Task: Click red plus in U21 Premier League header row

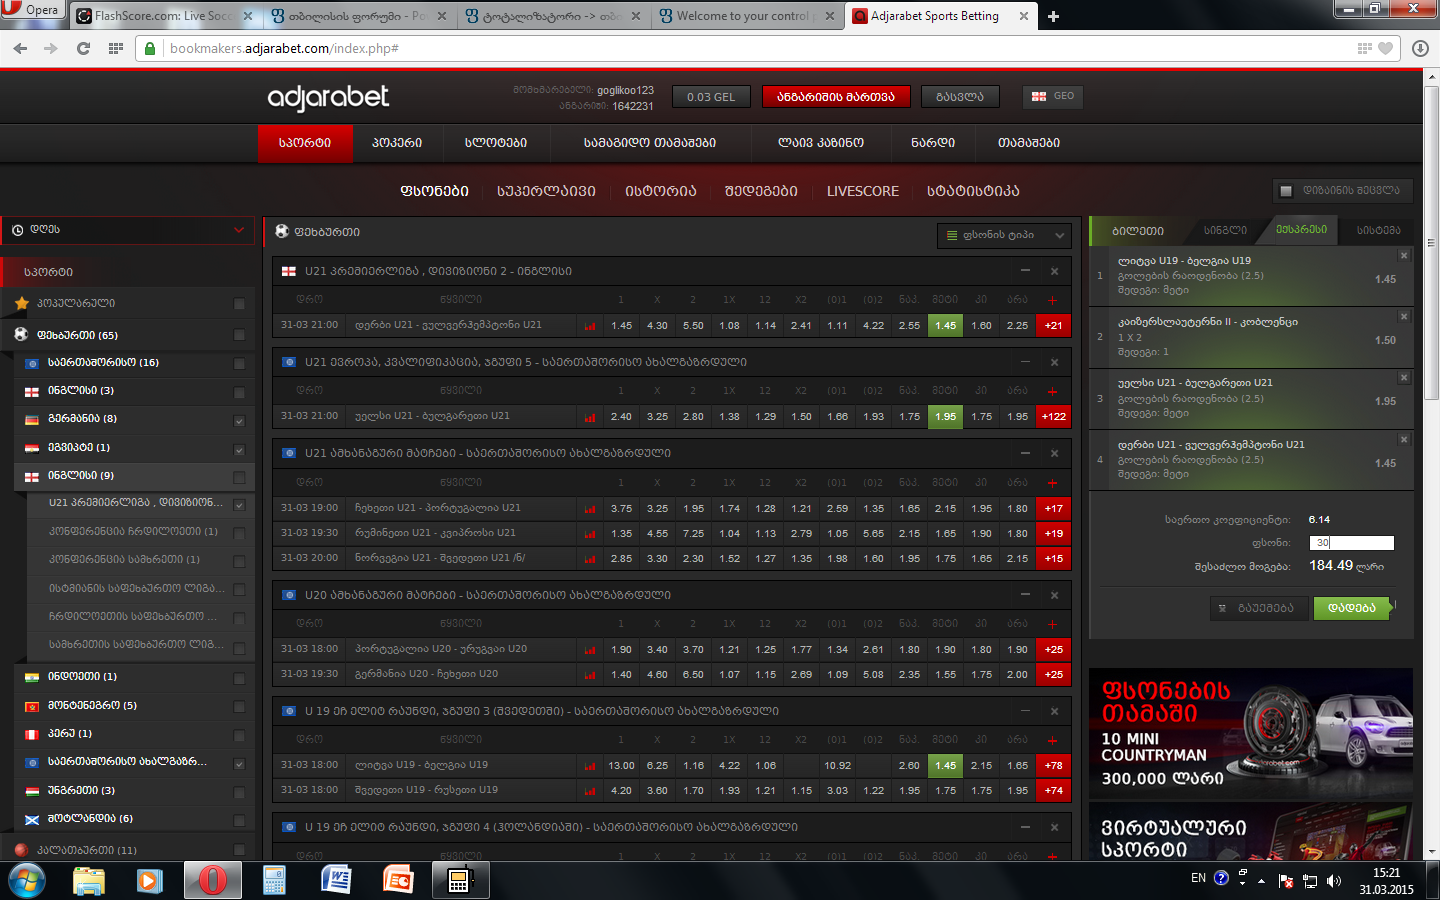Action: [x=1052, y=300]
